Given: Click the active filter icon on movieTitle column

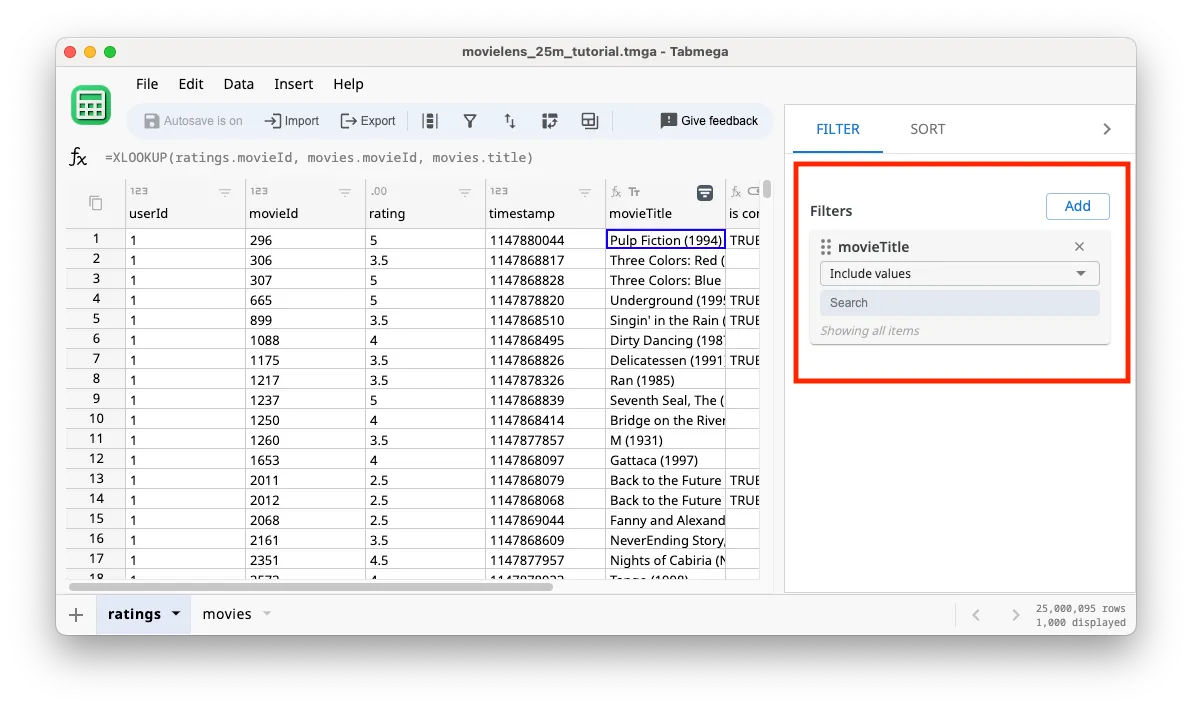Looking at the screenshot, I should [x=706, y=190].
